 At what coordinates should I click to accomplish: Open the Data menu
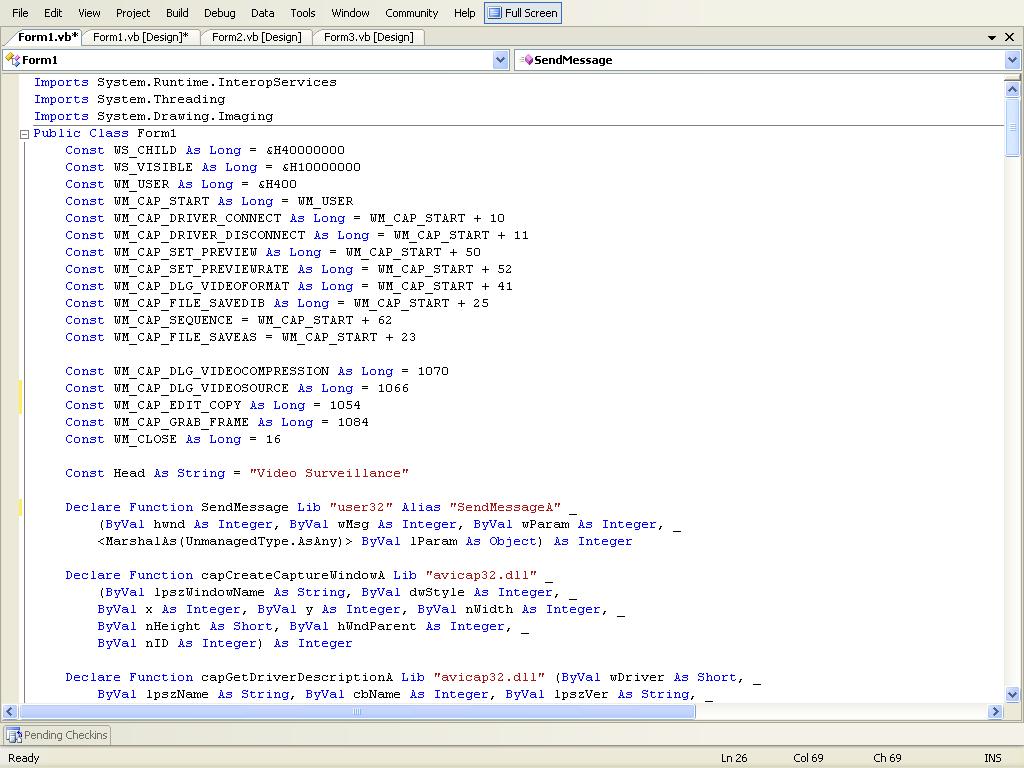(x=263, y=12)
